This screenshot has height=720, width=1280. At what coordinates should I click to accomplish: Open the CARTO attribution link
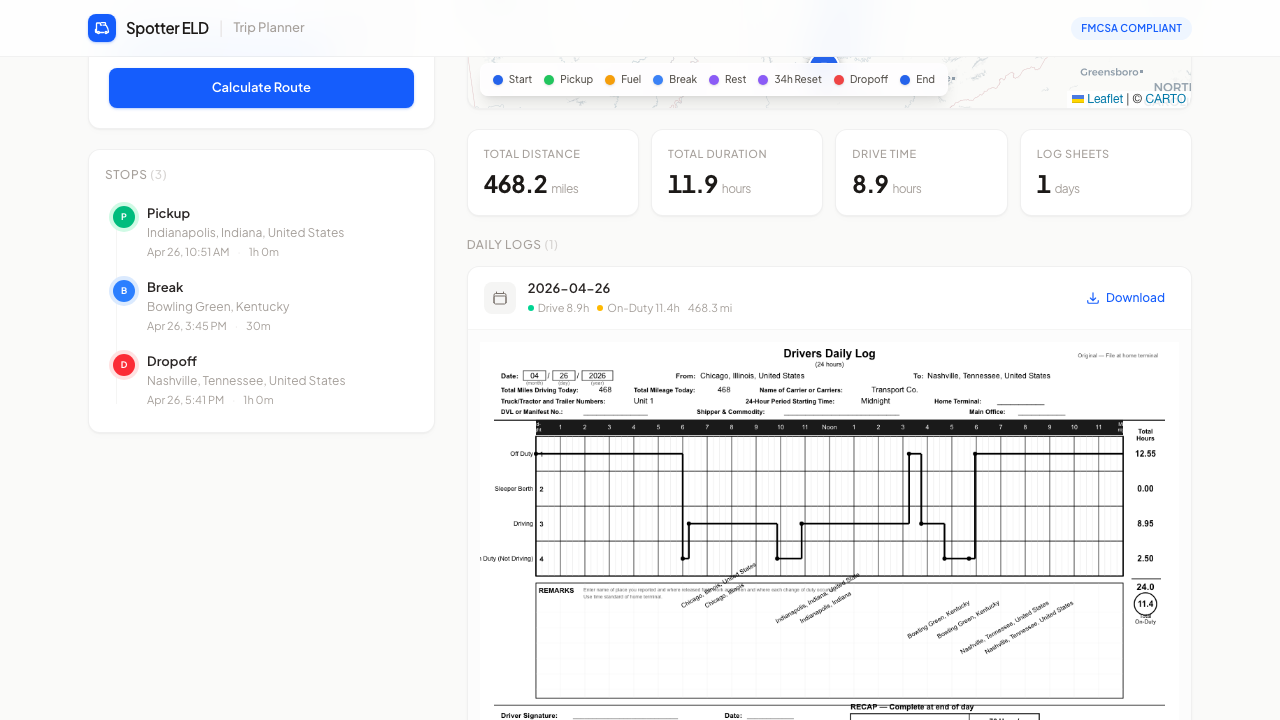click(x=1165, y=99)
